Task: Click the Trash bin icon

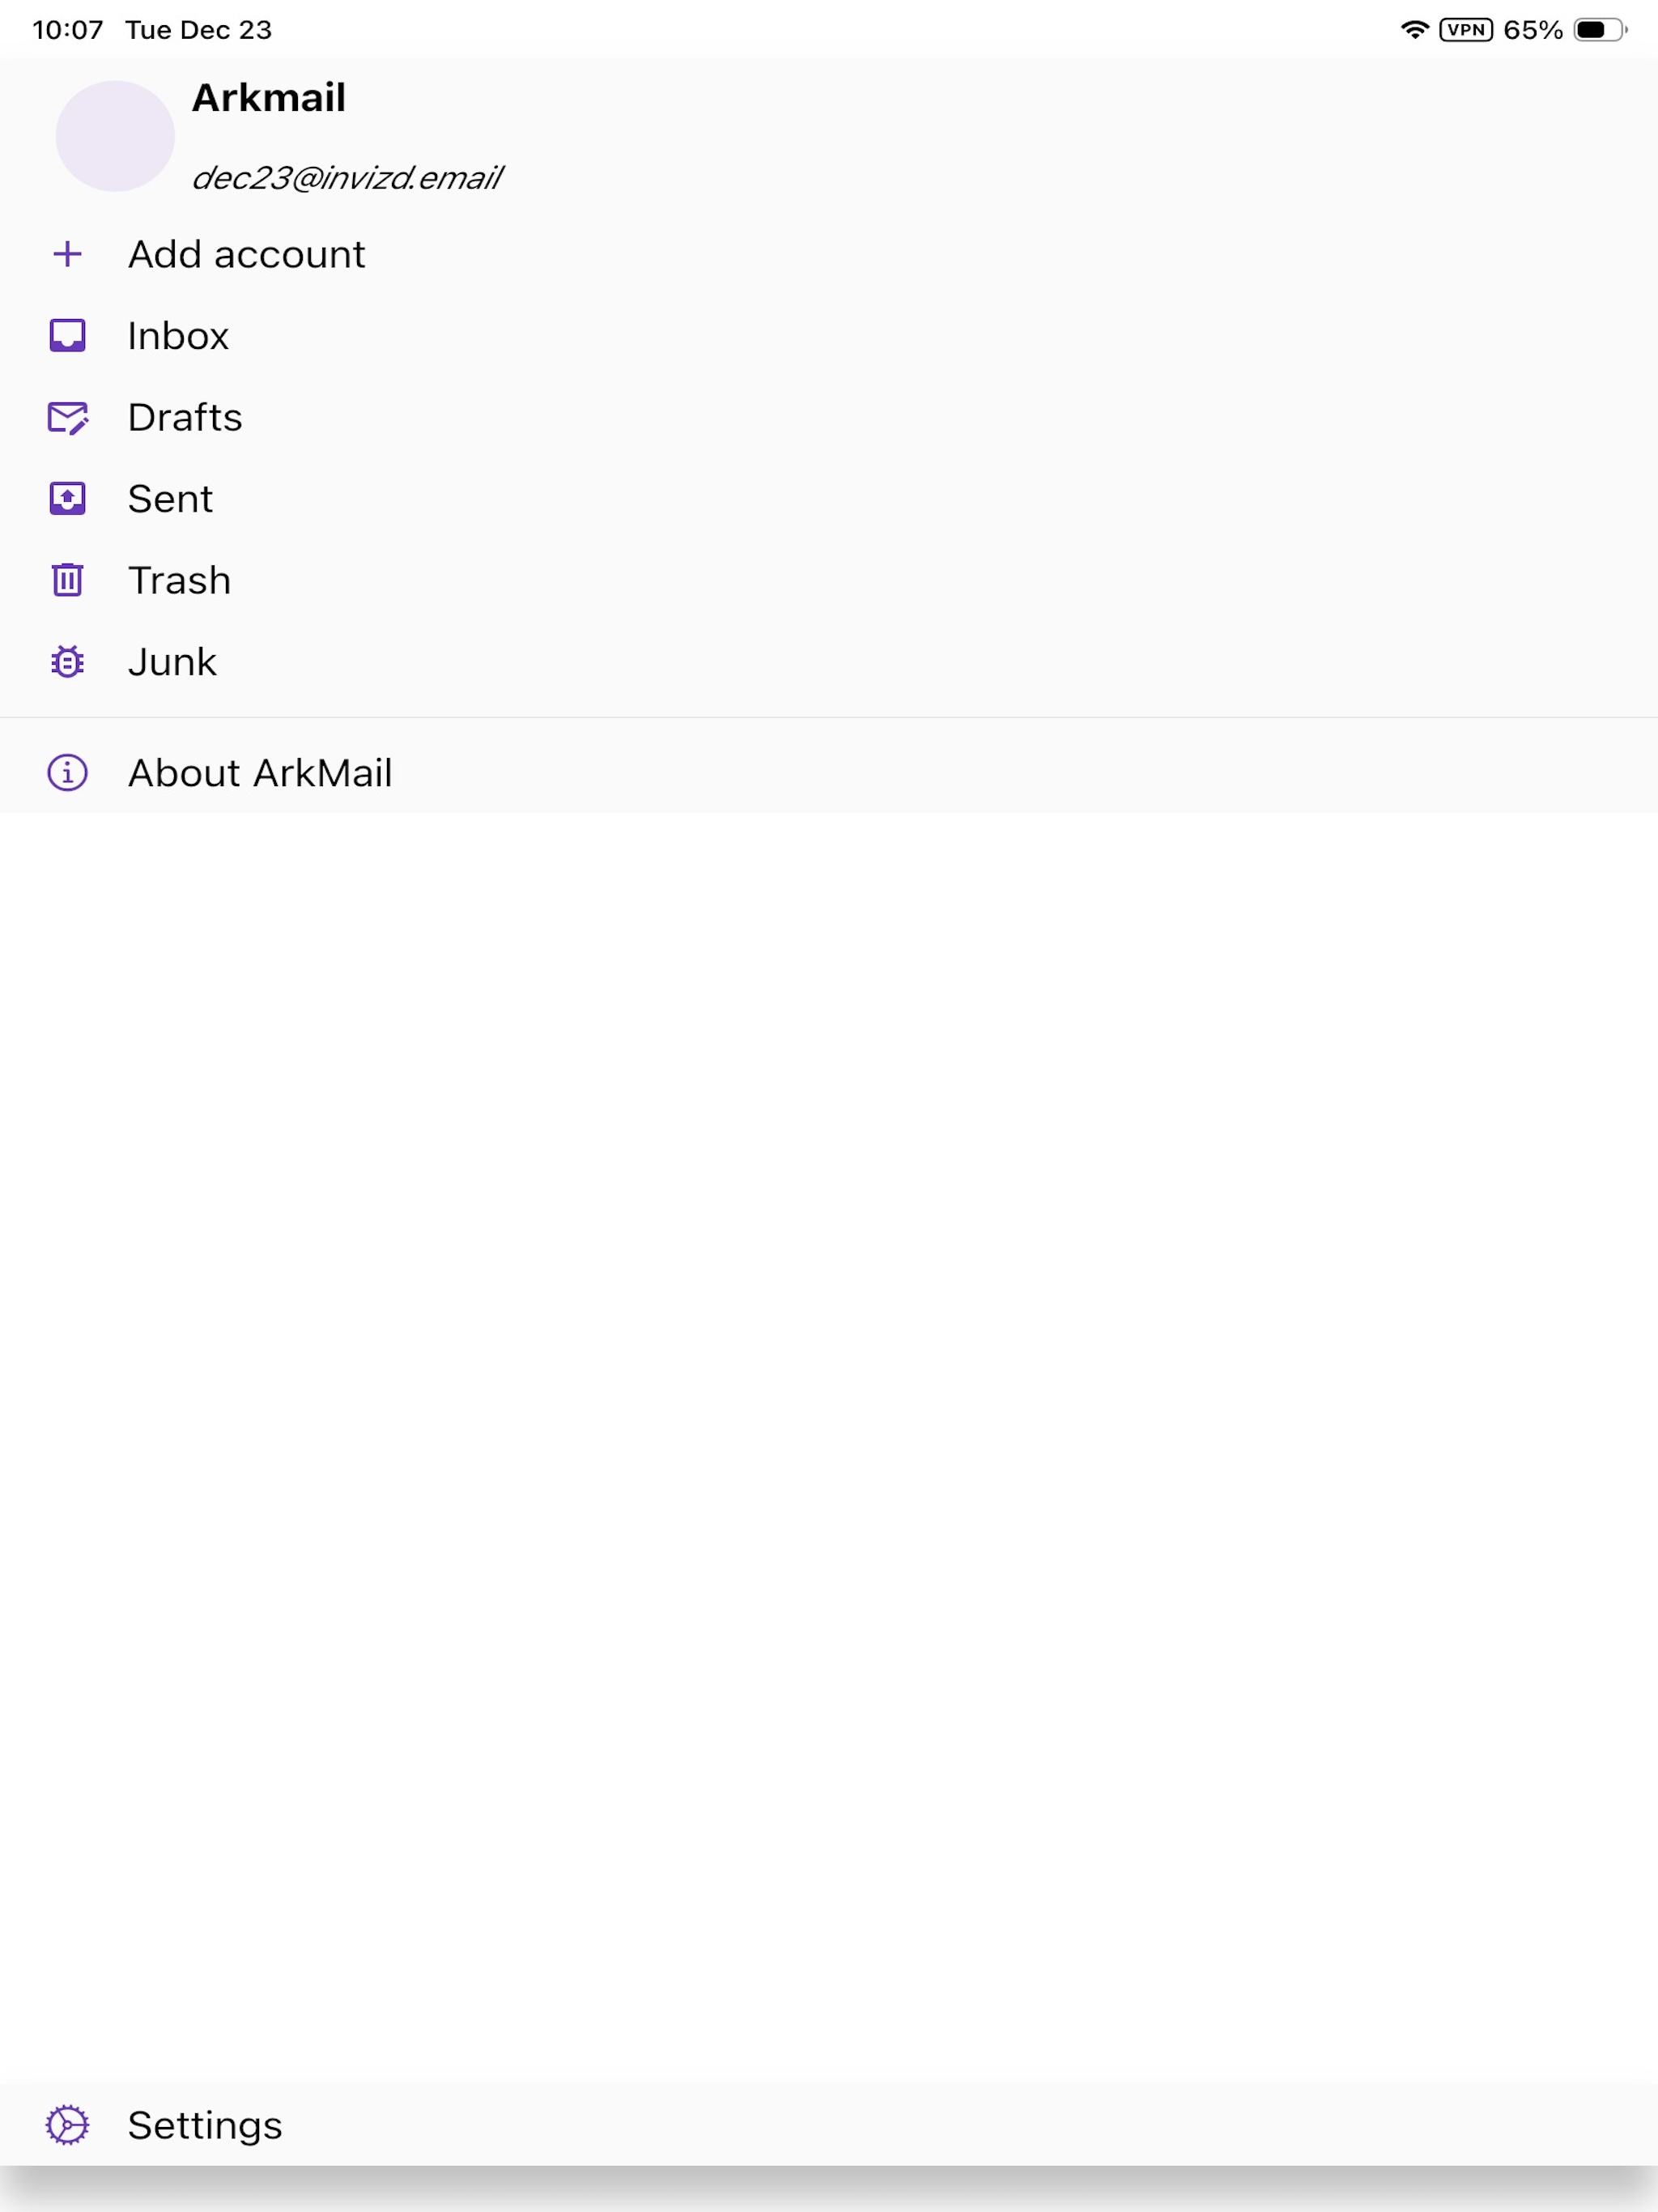Action: pyautogui.click(x=67, y=580)
